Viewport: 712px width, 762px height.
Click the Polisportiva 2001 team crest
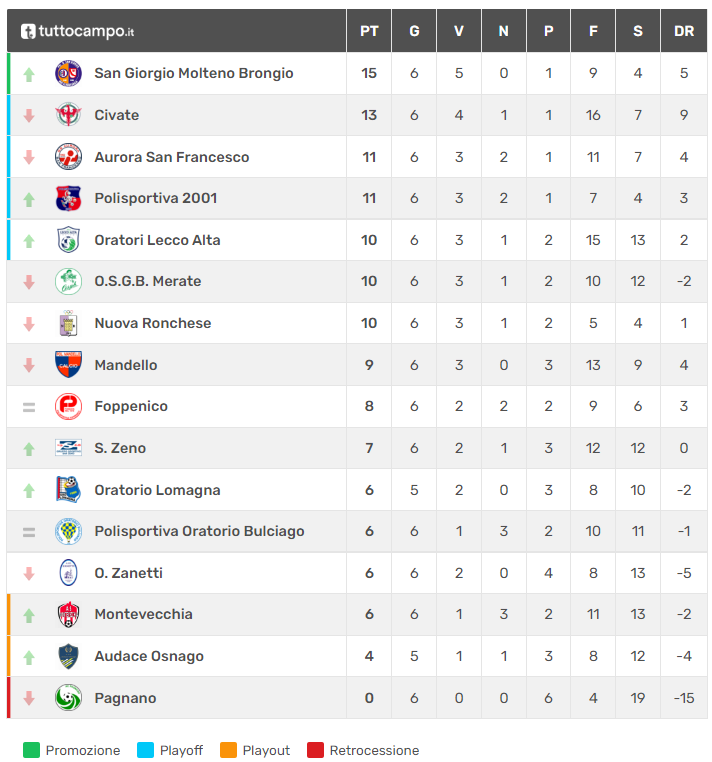tap(68, 198)
